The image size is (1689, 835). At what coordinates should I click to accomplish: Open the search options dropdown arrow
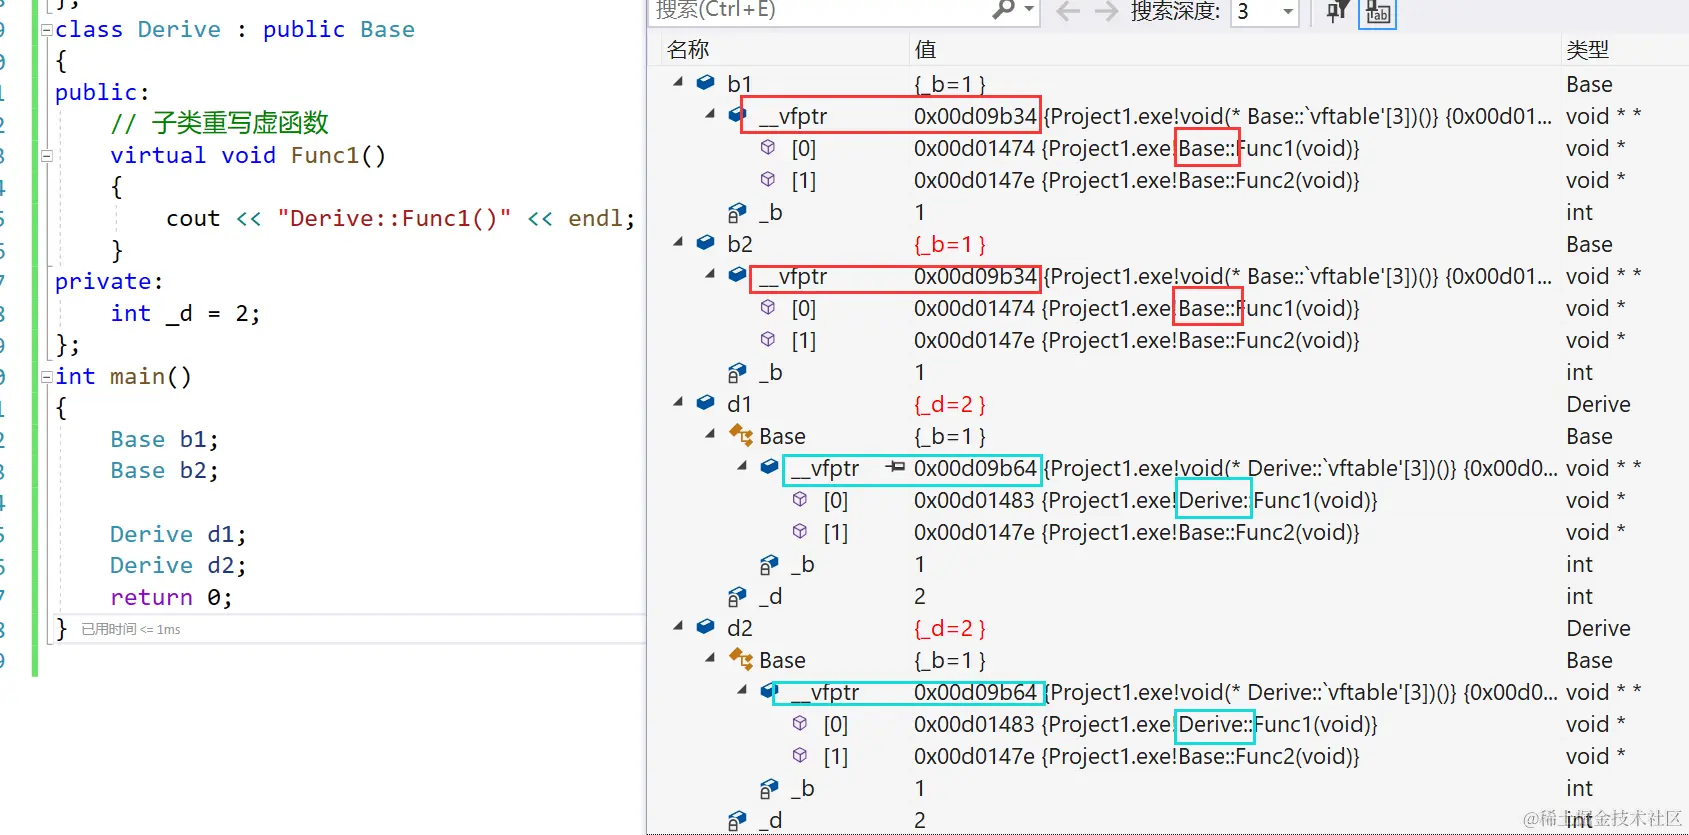1029,11
